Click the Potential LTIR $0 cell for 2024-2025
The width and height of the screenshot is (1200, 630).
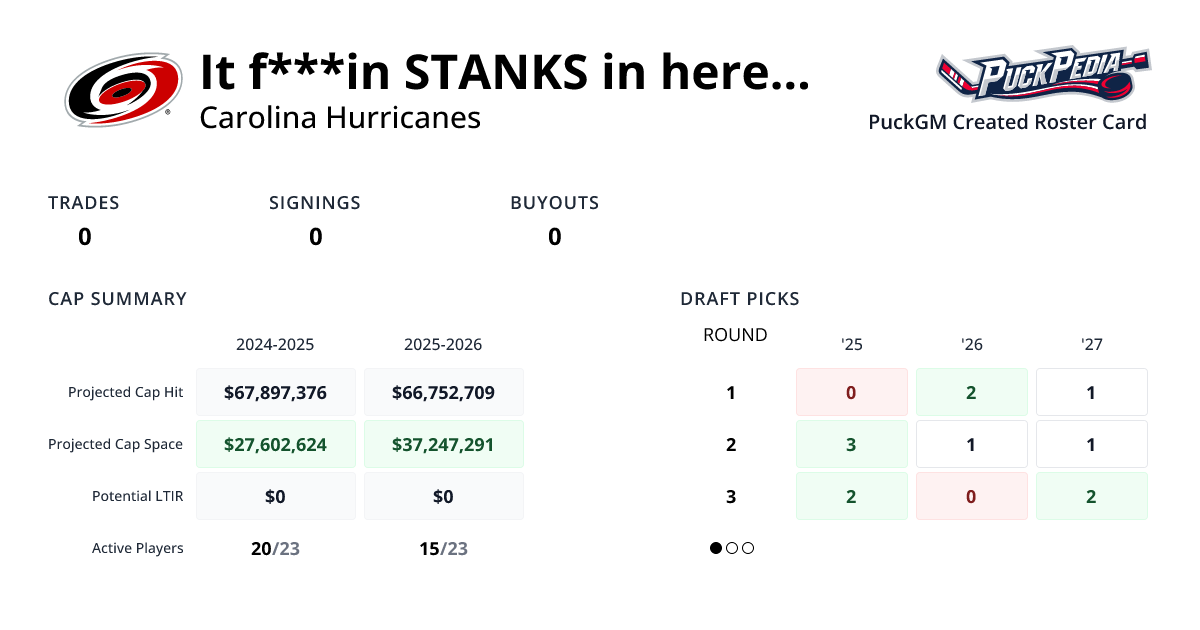click(x=275, y=495)
